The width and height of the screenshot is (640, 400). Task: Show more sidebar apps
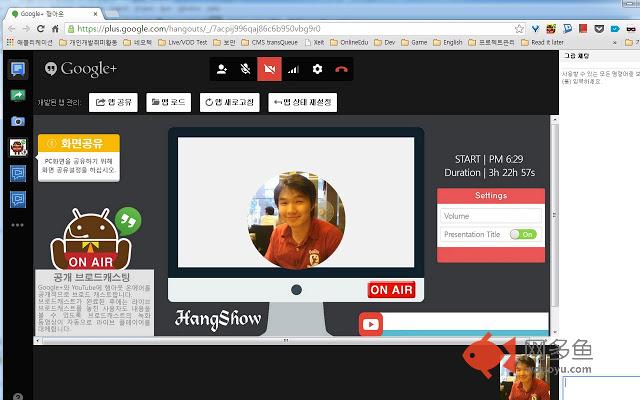click(18, 225)
